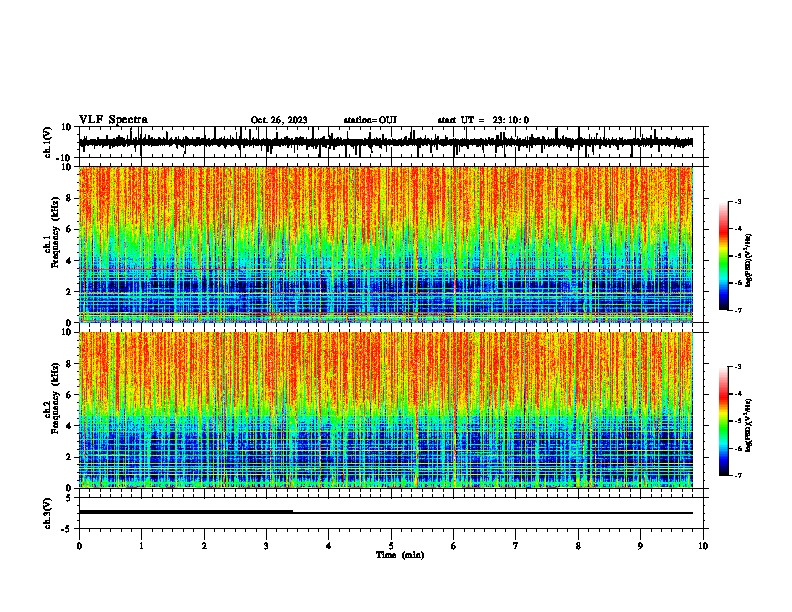Click the ch.1 color bar log(PSD) unit label
792x612 pixels.
748,260
